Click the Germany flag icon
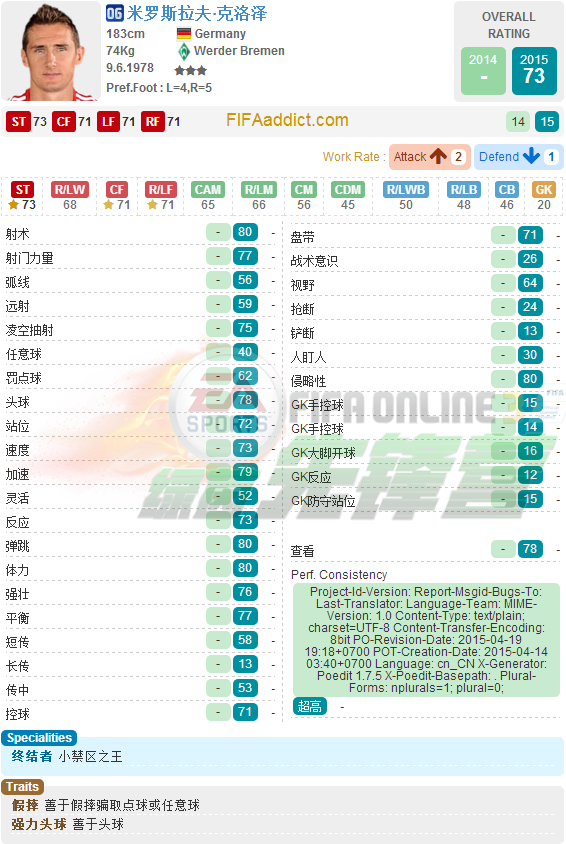566x844 pixels. point(184,34)
